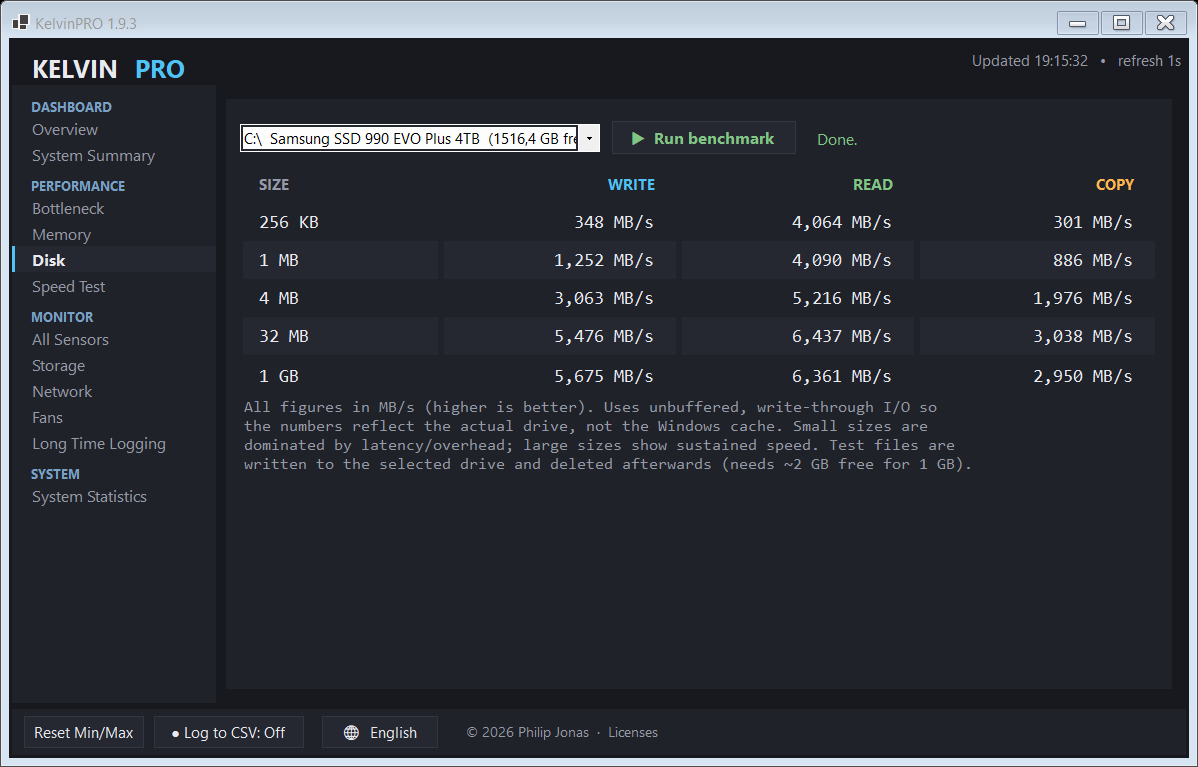Viewport: 1198px width, 767px height.
Task: Click the 3,038 MB/s copy value
Action: (1083, 336)
